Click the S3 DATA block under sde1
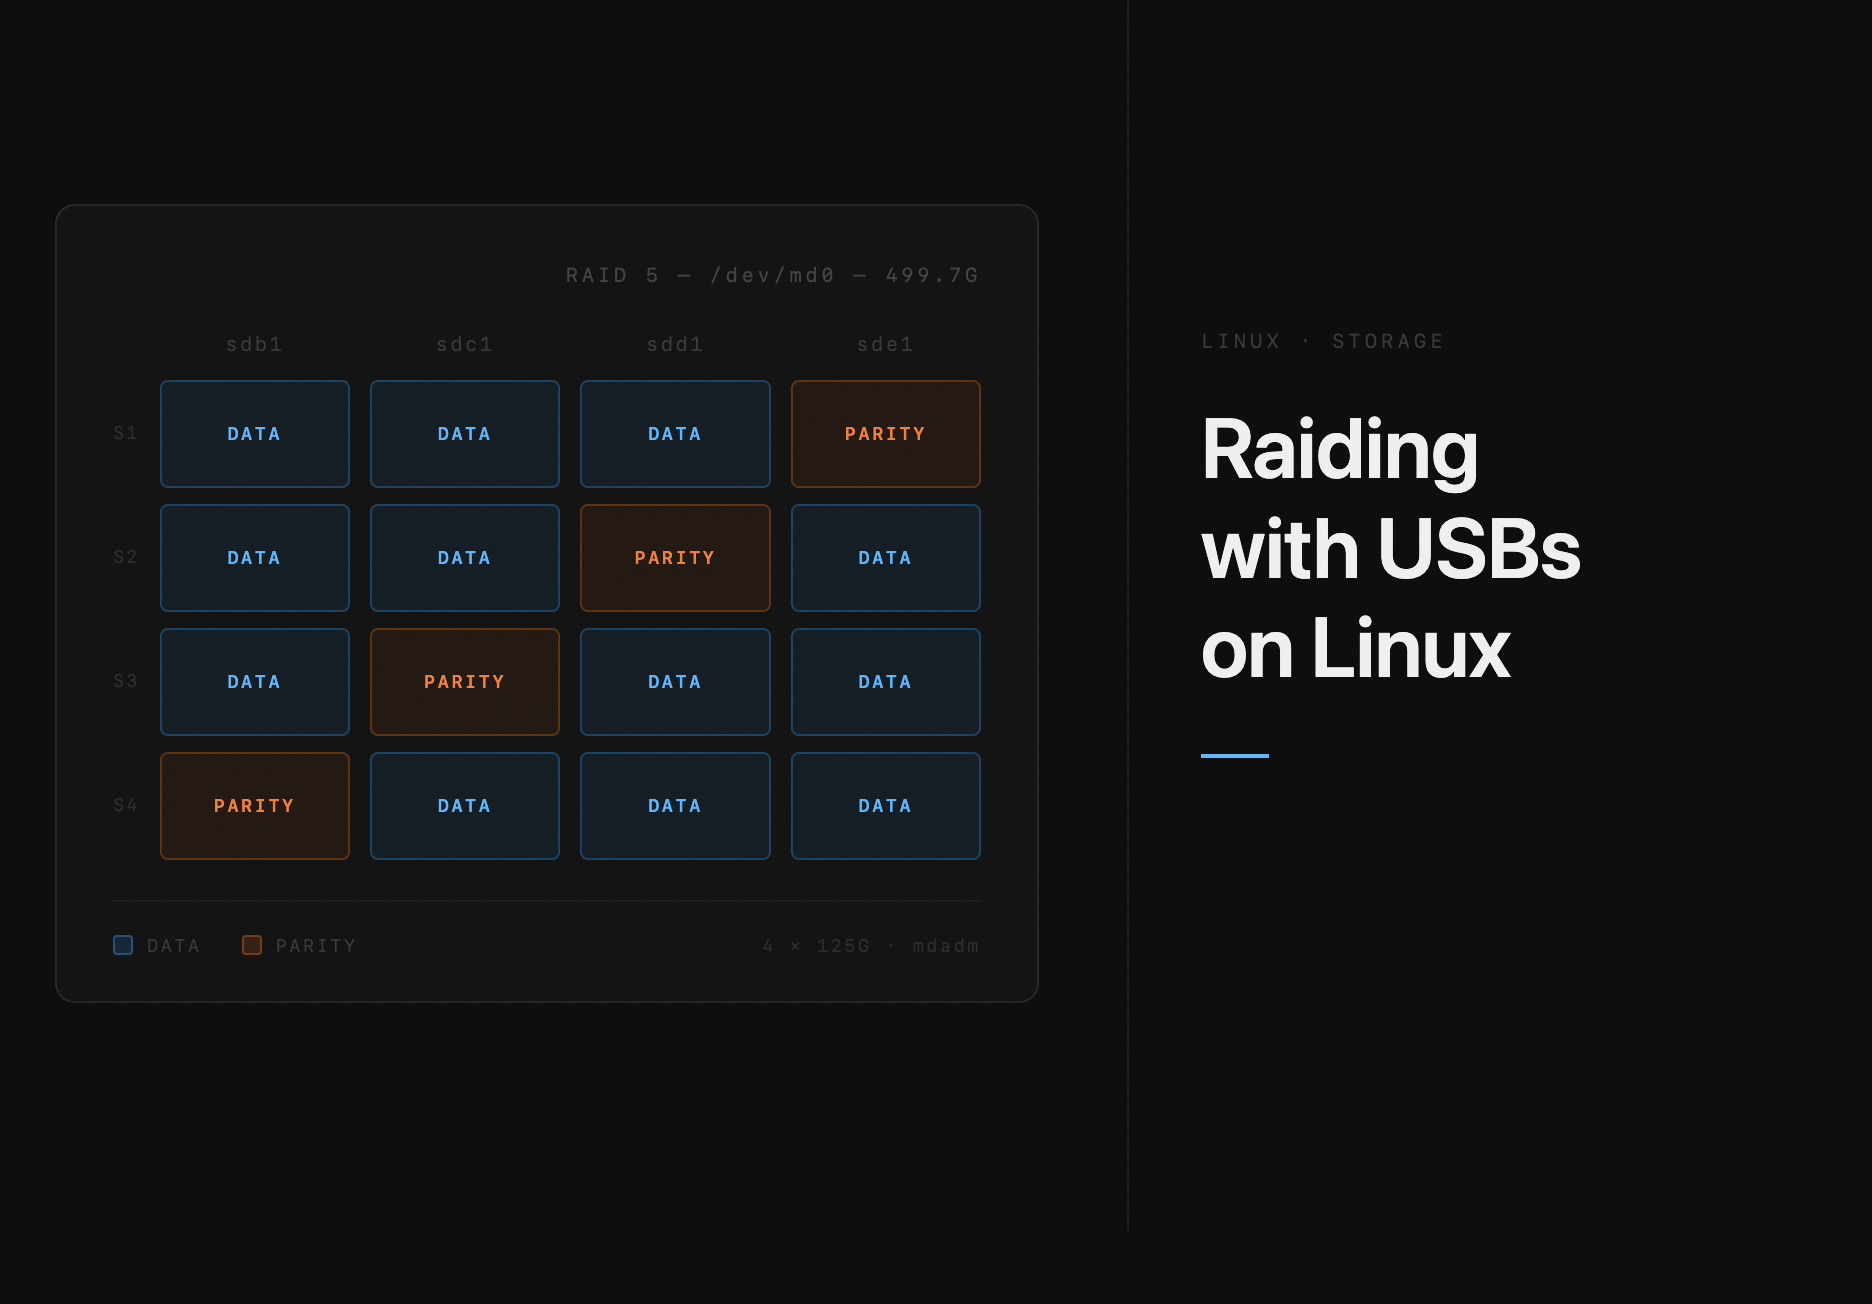 tap(886, 682)
